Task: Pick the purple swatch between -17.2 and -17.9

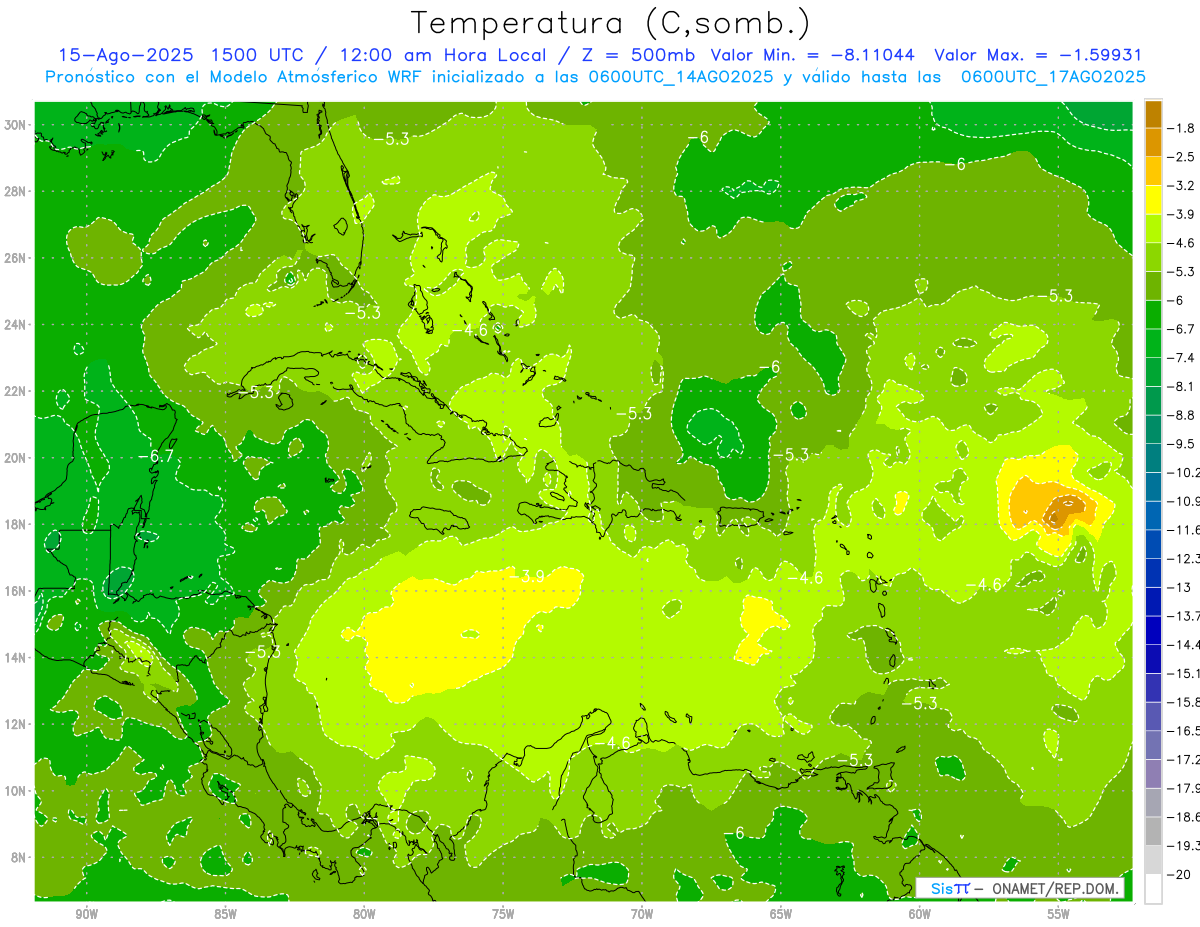Action: click(x=1153, y=774)
